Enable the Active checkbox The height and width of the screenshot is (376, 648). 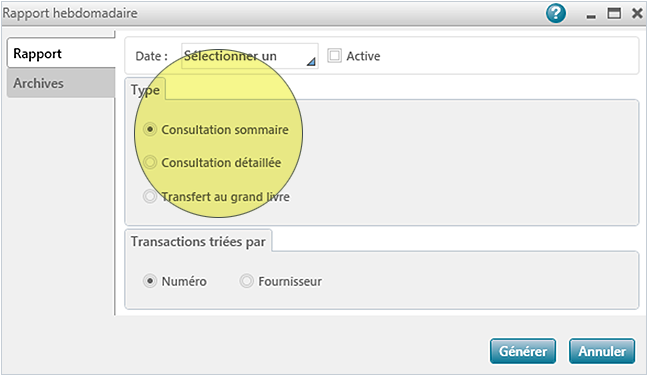334,55
